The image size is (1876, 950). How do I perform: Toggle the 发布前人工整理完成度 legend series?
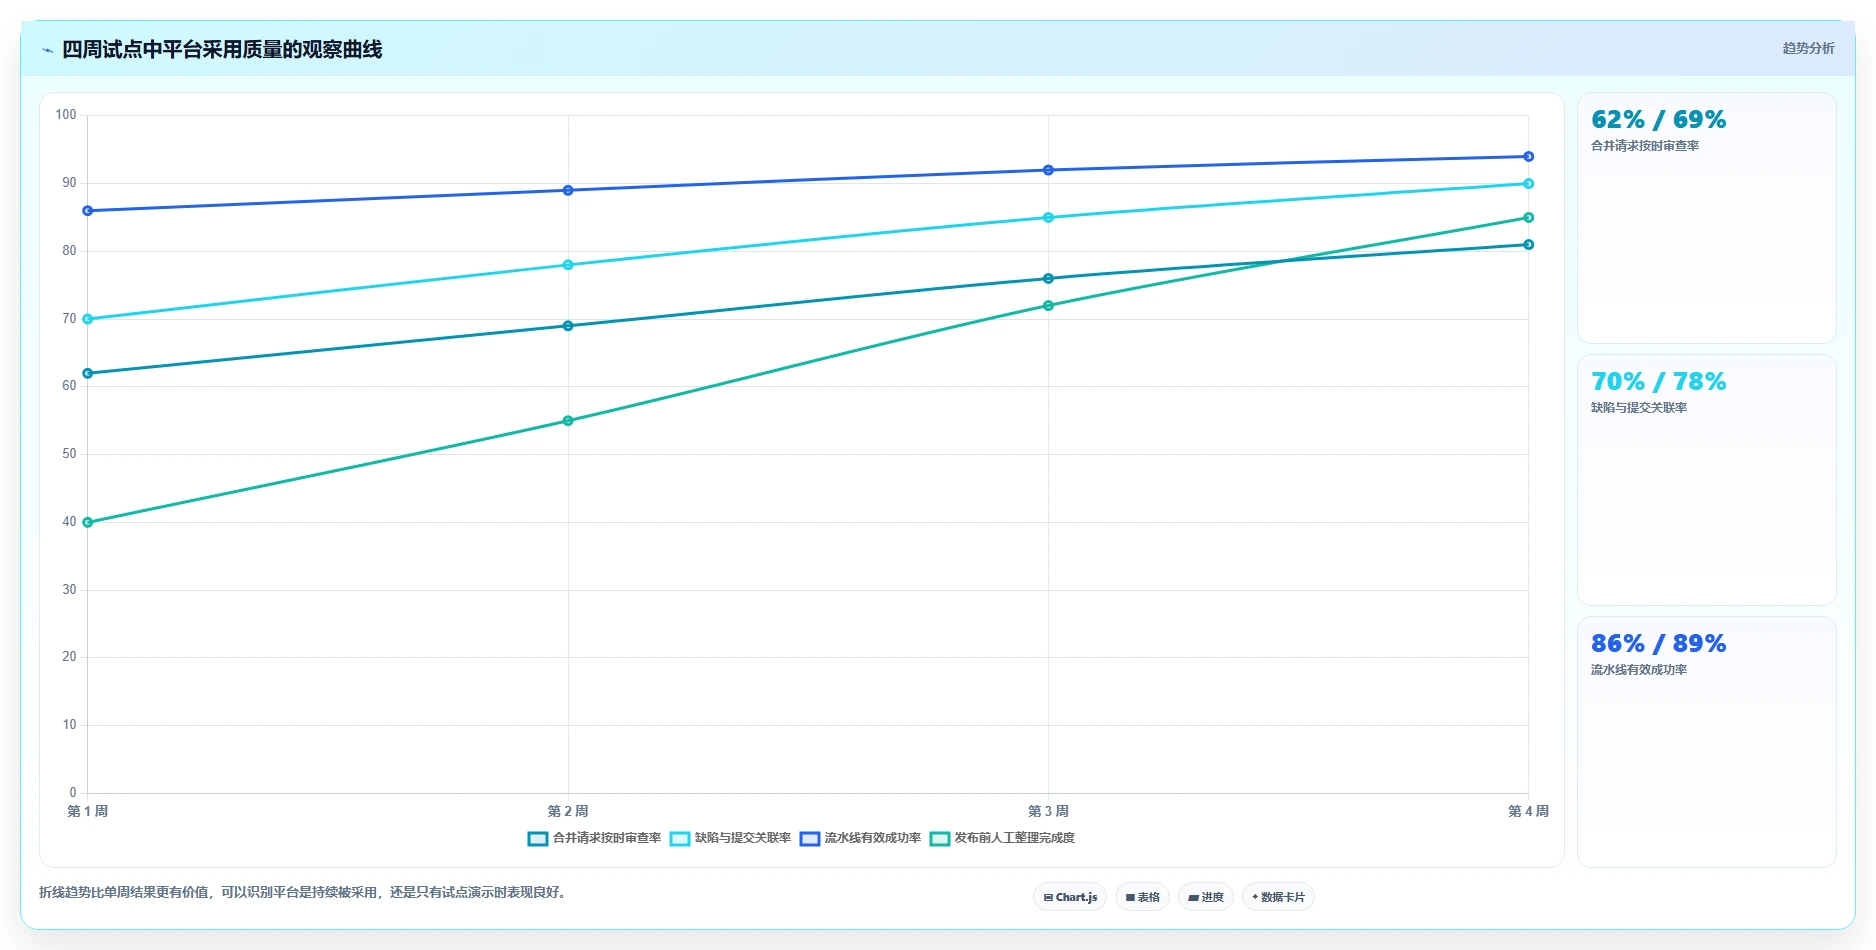pyautogui.click(x=1002, y=838)
